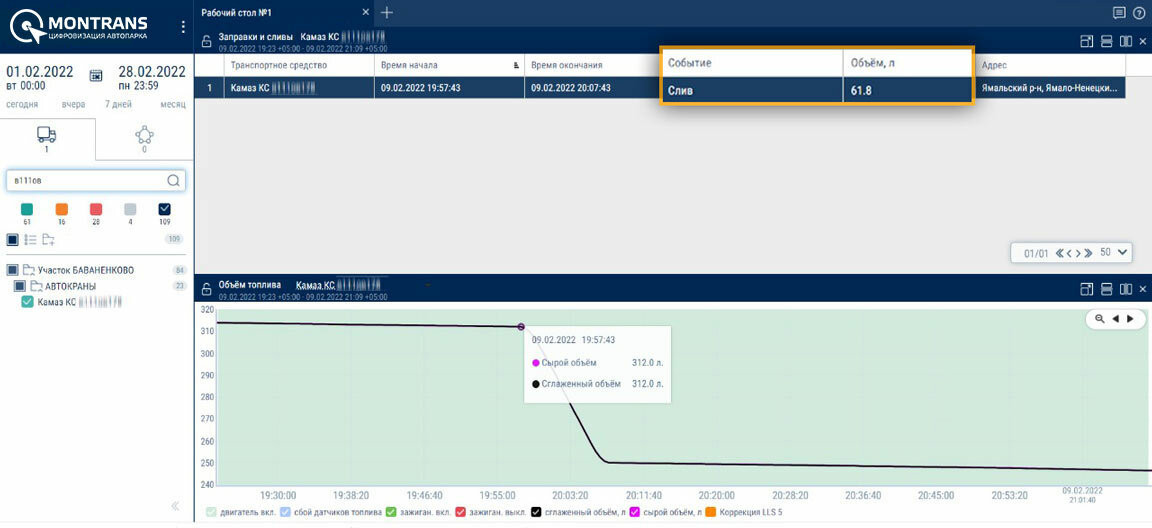Image resolution: width=1152 pixels, height=528 pixels.
Task: Open the three-dot menu beside MONTRANS logo
Action: pyautogui.click(x=183, y=27)
